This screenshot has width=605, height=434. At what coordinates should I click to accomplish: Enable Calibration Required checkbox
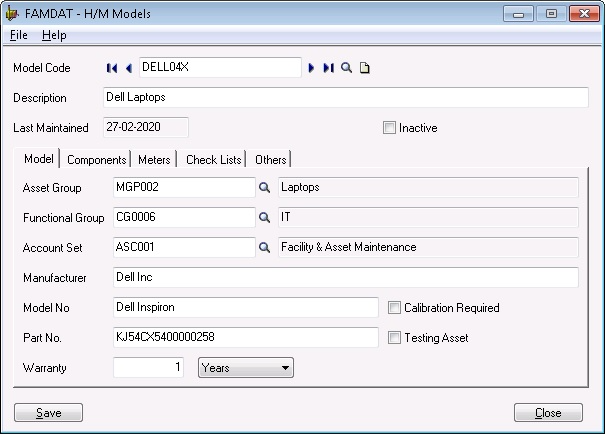[394, 307]
